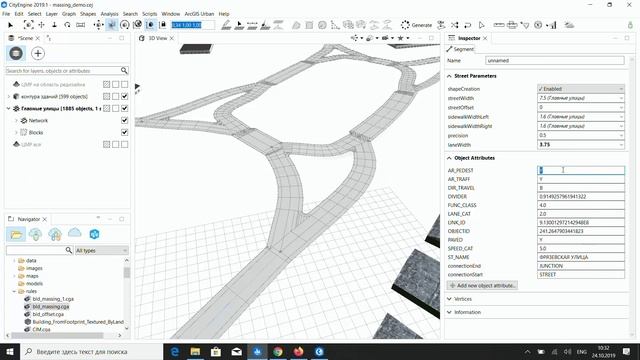Open the view settings camera menu in 3D View

387,38
